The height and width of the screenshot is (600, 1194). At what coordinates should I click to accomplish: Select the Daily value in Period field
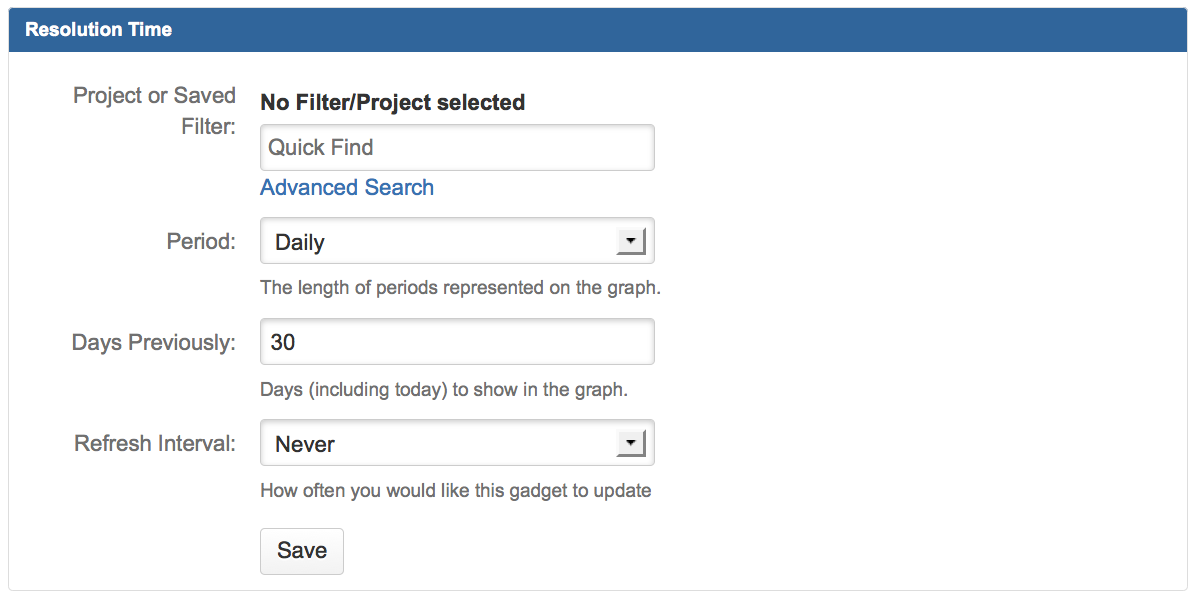tap(300, 243)
